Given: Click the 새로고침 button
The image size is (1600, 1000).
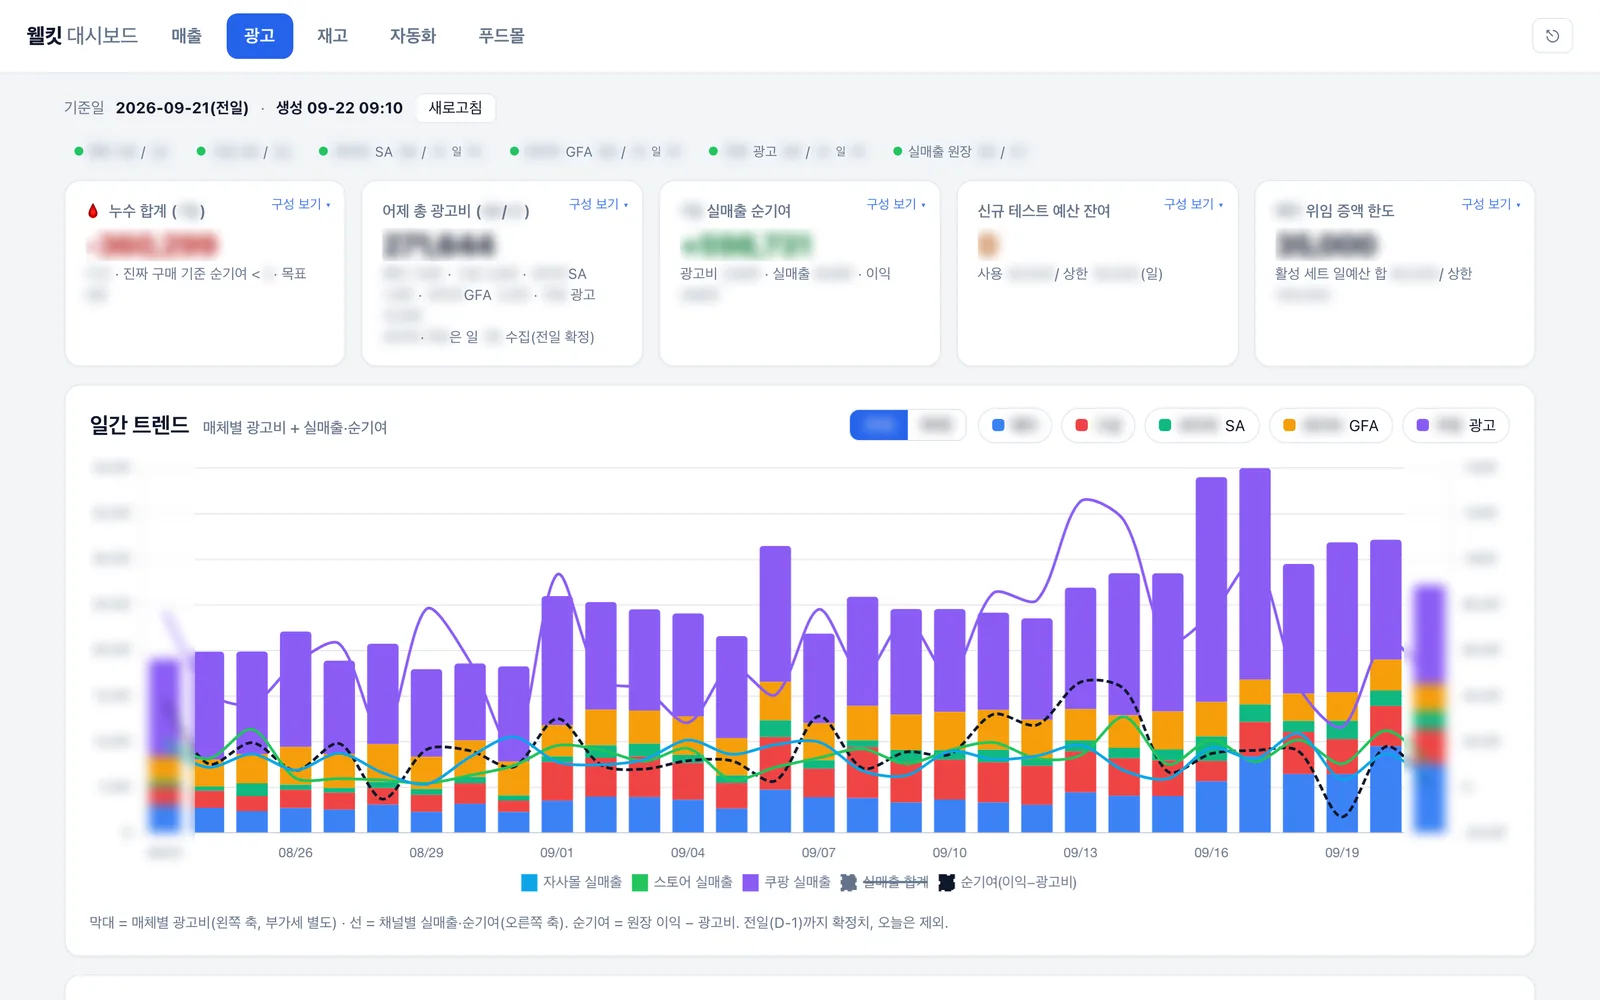Looking at the screenshot, I should pyautogui.click(x=455, y=108).
